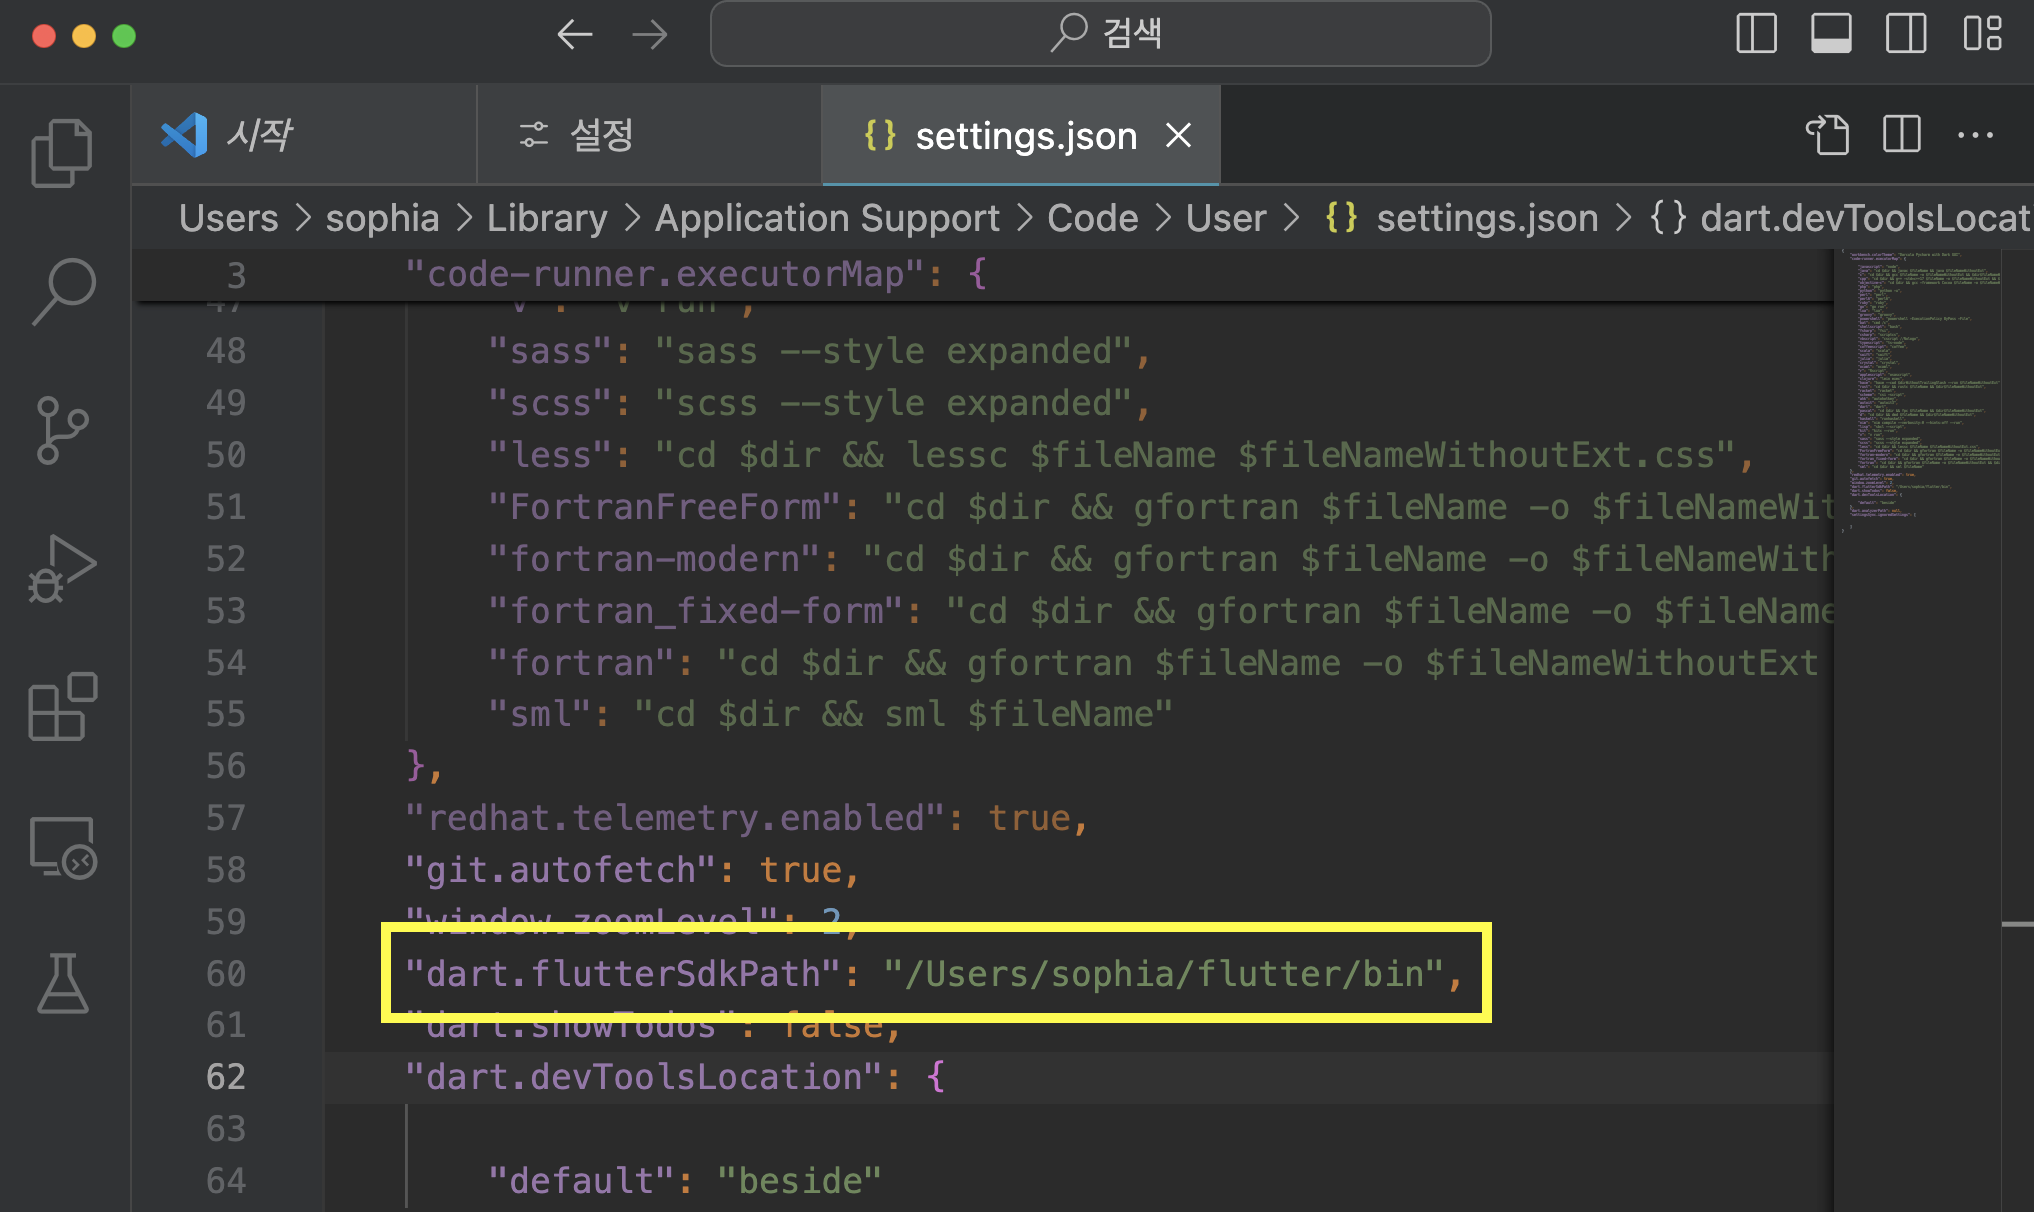Click the 검색 command center search box
Image resolution: width=2034 pixels, height=1212 pixels.
1100,34
